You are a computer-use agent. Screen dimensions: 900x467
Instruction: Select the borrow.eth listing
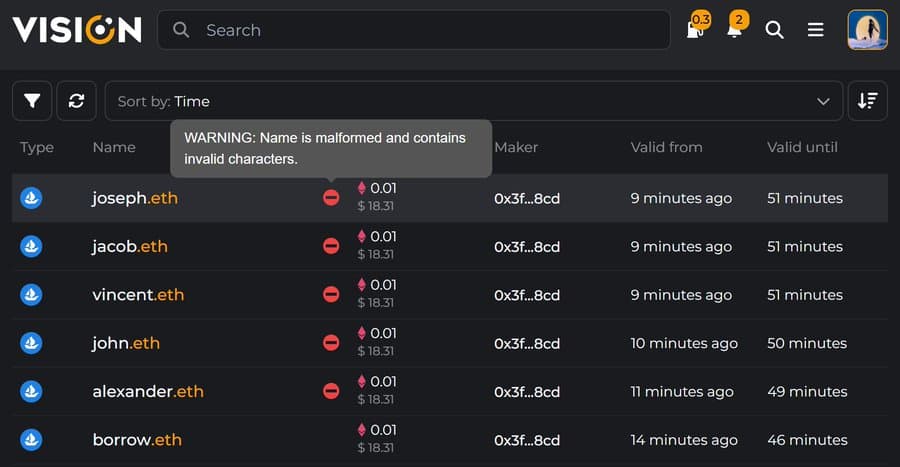point(137,440)
